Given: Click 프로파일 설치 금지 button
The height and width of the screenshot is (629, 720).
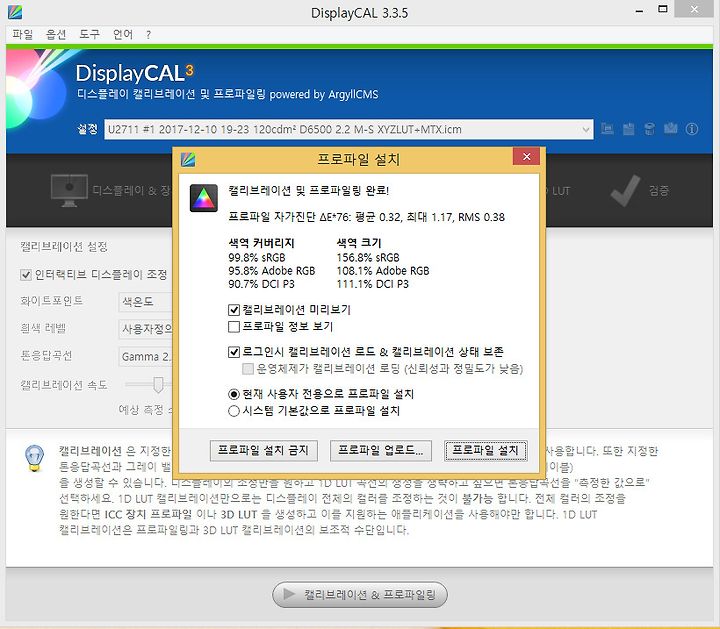Looking at the screenshot, I should tap(264, 450).
